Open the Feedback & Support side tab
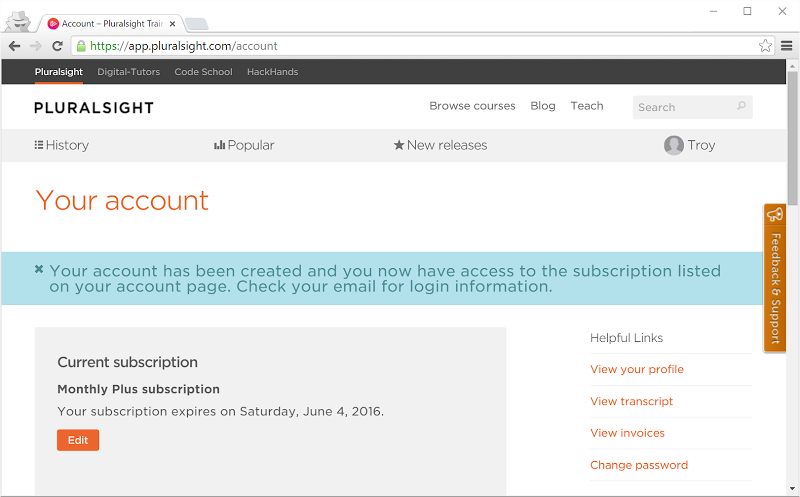Viewport: 800px width, 497px height. click(x=774, y=278)
